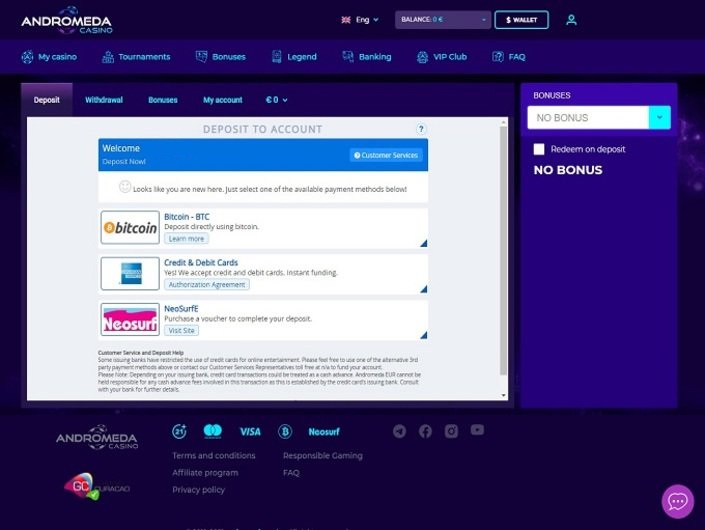
Task: Click the Customer Services button
Action: (386, 155)
